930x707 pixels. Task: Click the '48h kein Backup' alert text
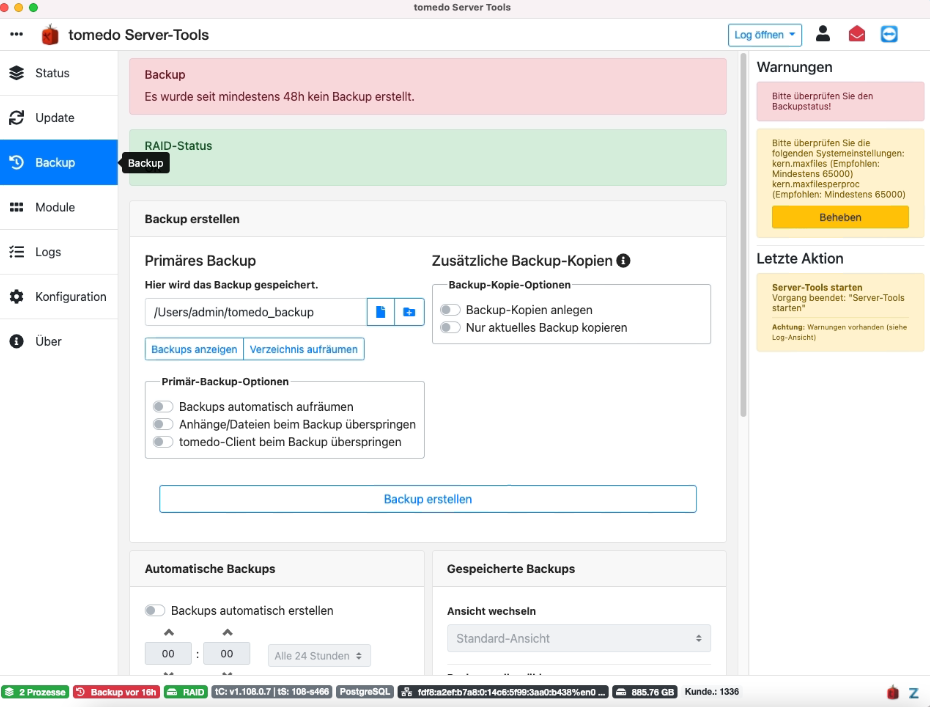[279, 97]
